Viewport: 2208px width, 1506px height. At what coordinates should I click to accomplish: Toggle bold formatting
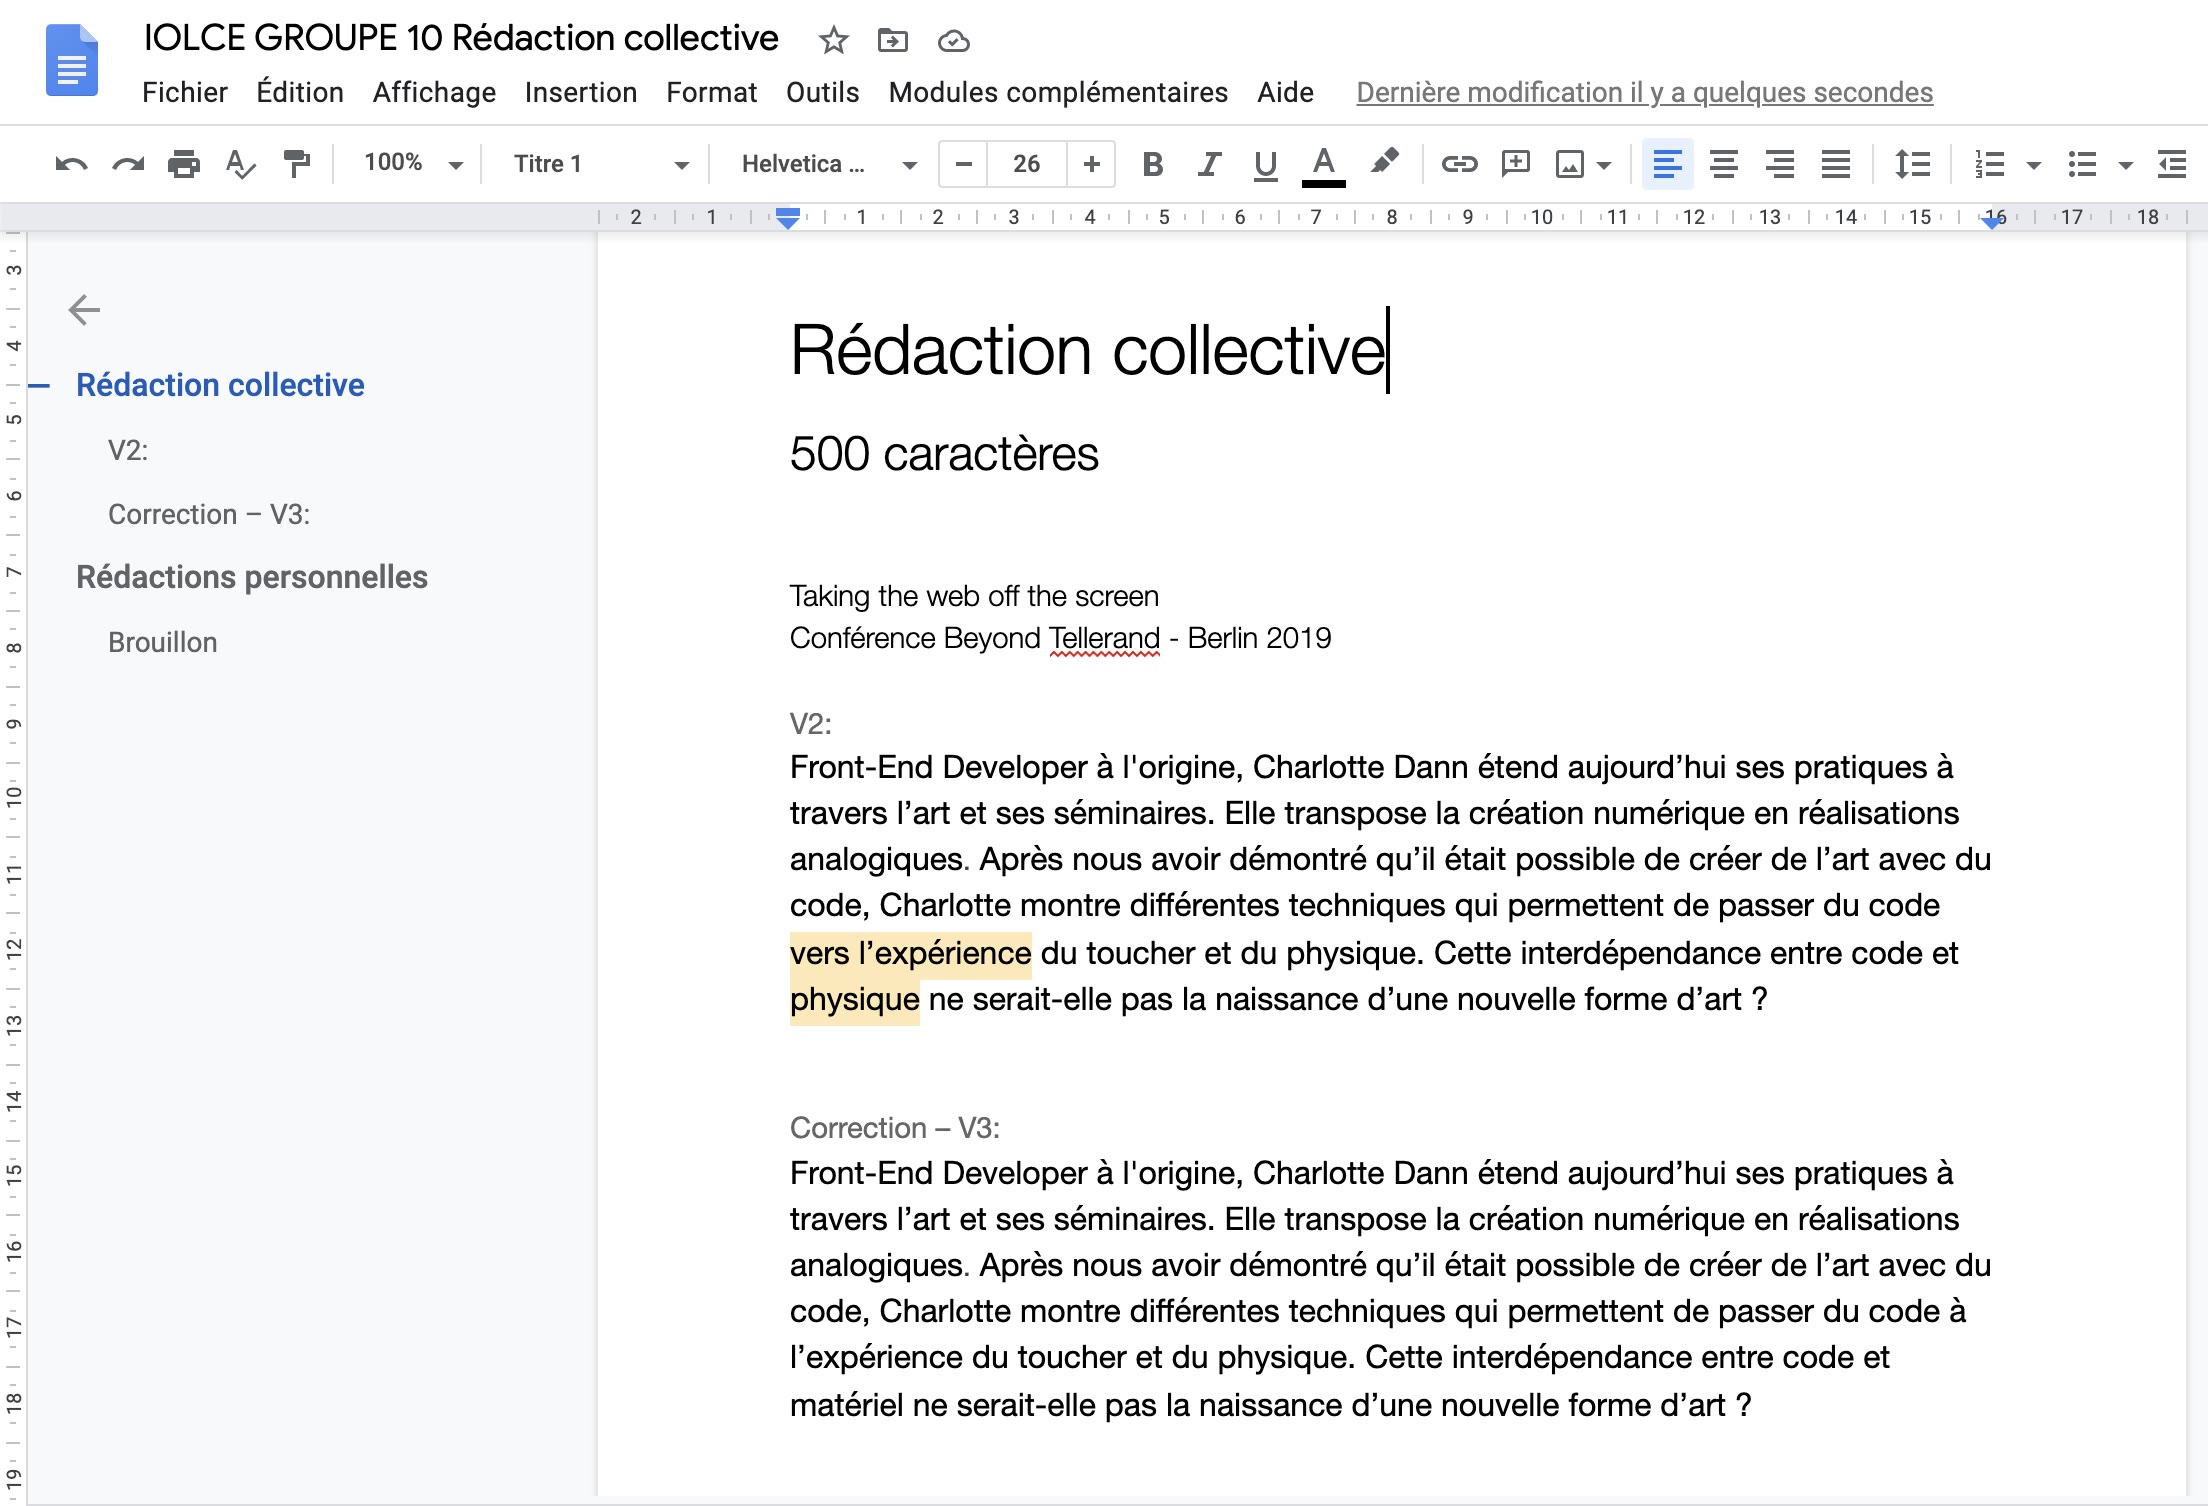pyautogui.click(x=1152, y=164)
